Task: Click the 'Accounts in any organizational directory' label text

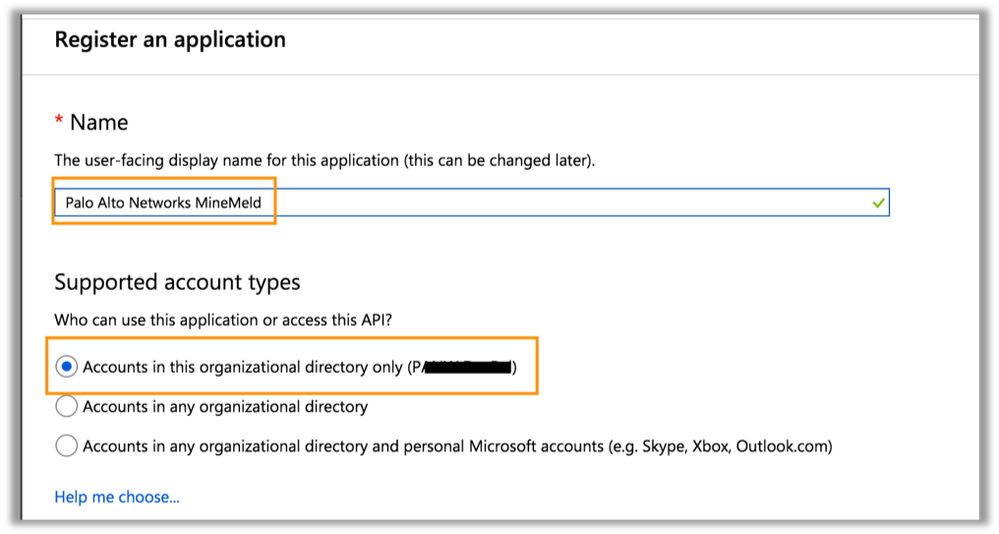Action: click(225, 407)
